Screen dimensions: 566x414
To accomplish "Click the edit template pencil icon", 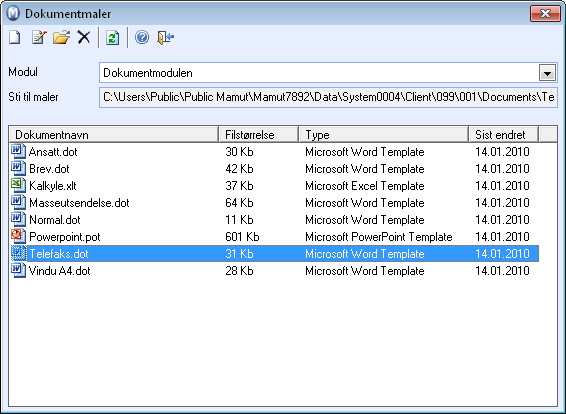I will coord(39,37).
